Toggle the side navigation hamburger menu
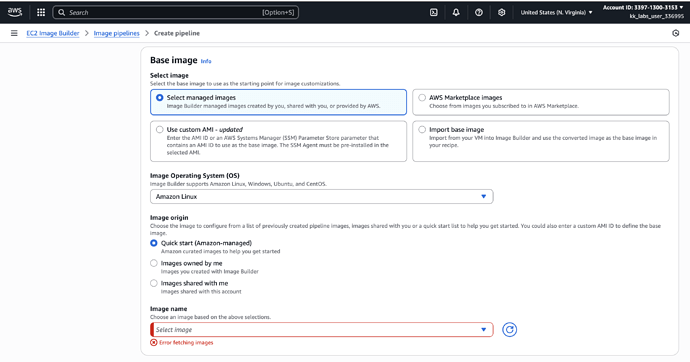 14,33
